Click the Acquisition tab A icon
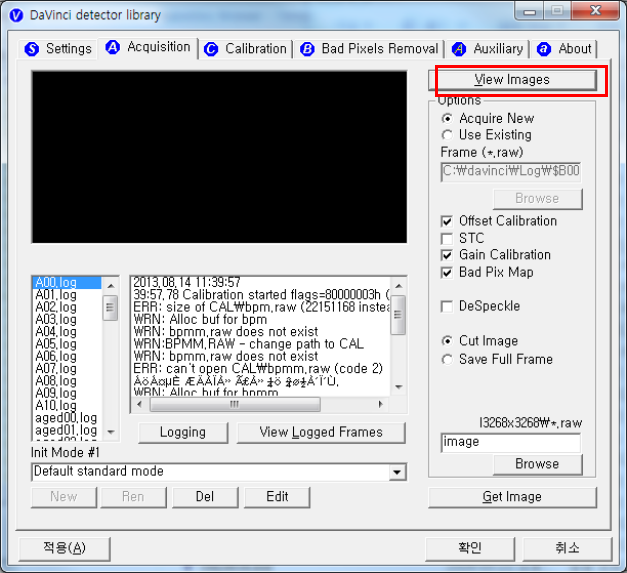 [113, 47]
